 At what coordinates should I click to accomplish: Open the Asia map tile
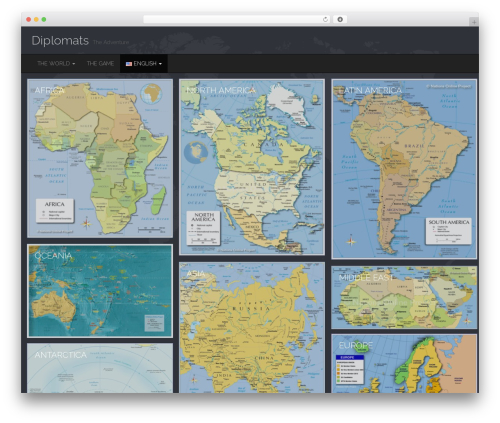click(x=252, y=327)
